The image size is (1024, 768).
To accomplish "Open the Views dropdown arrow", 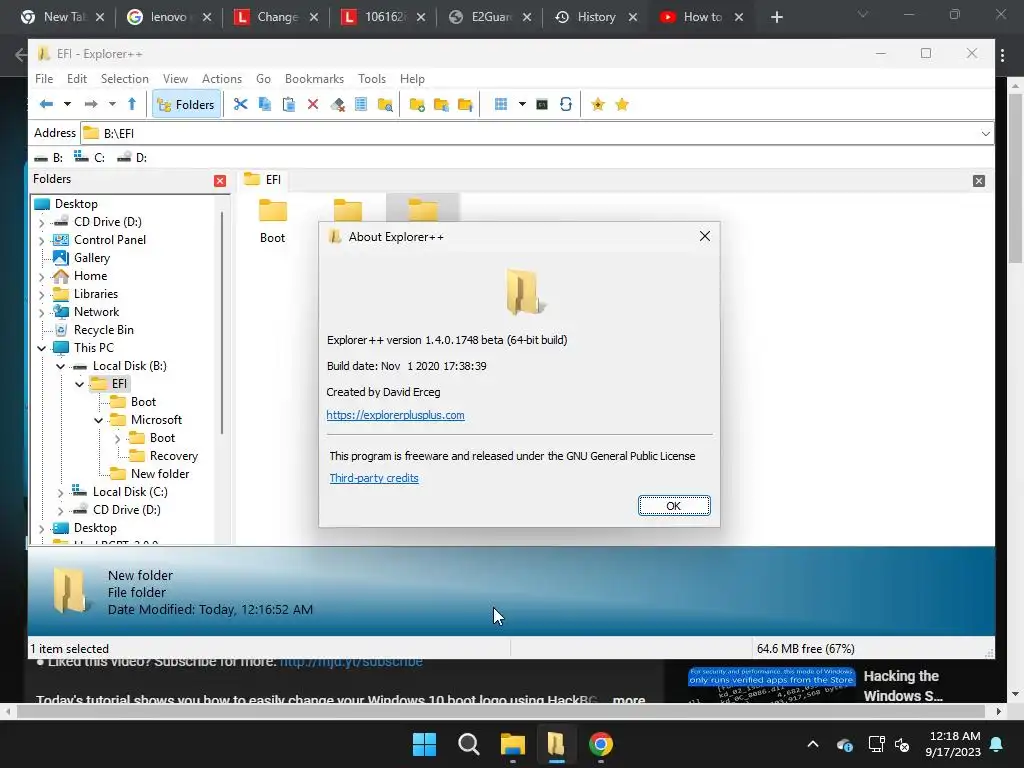I will coord(522,104).
